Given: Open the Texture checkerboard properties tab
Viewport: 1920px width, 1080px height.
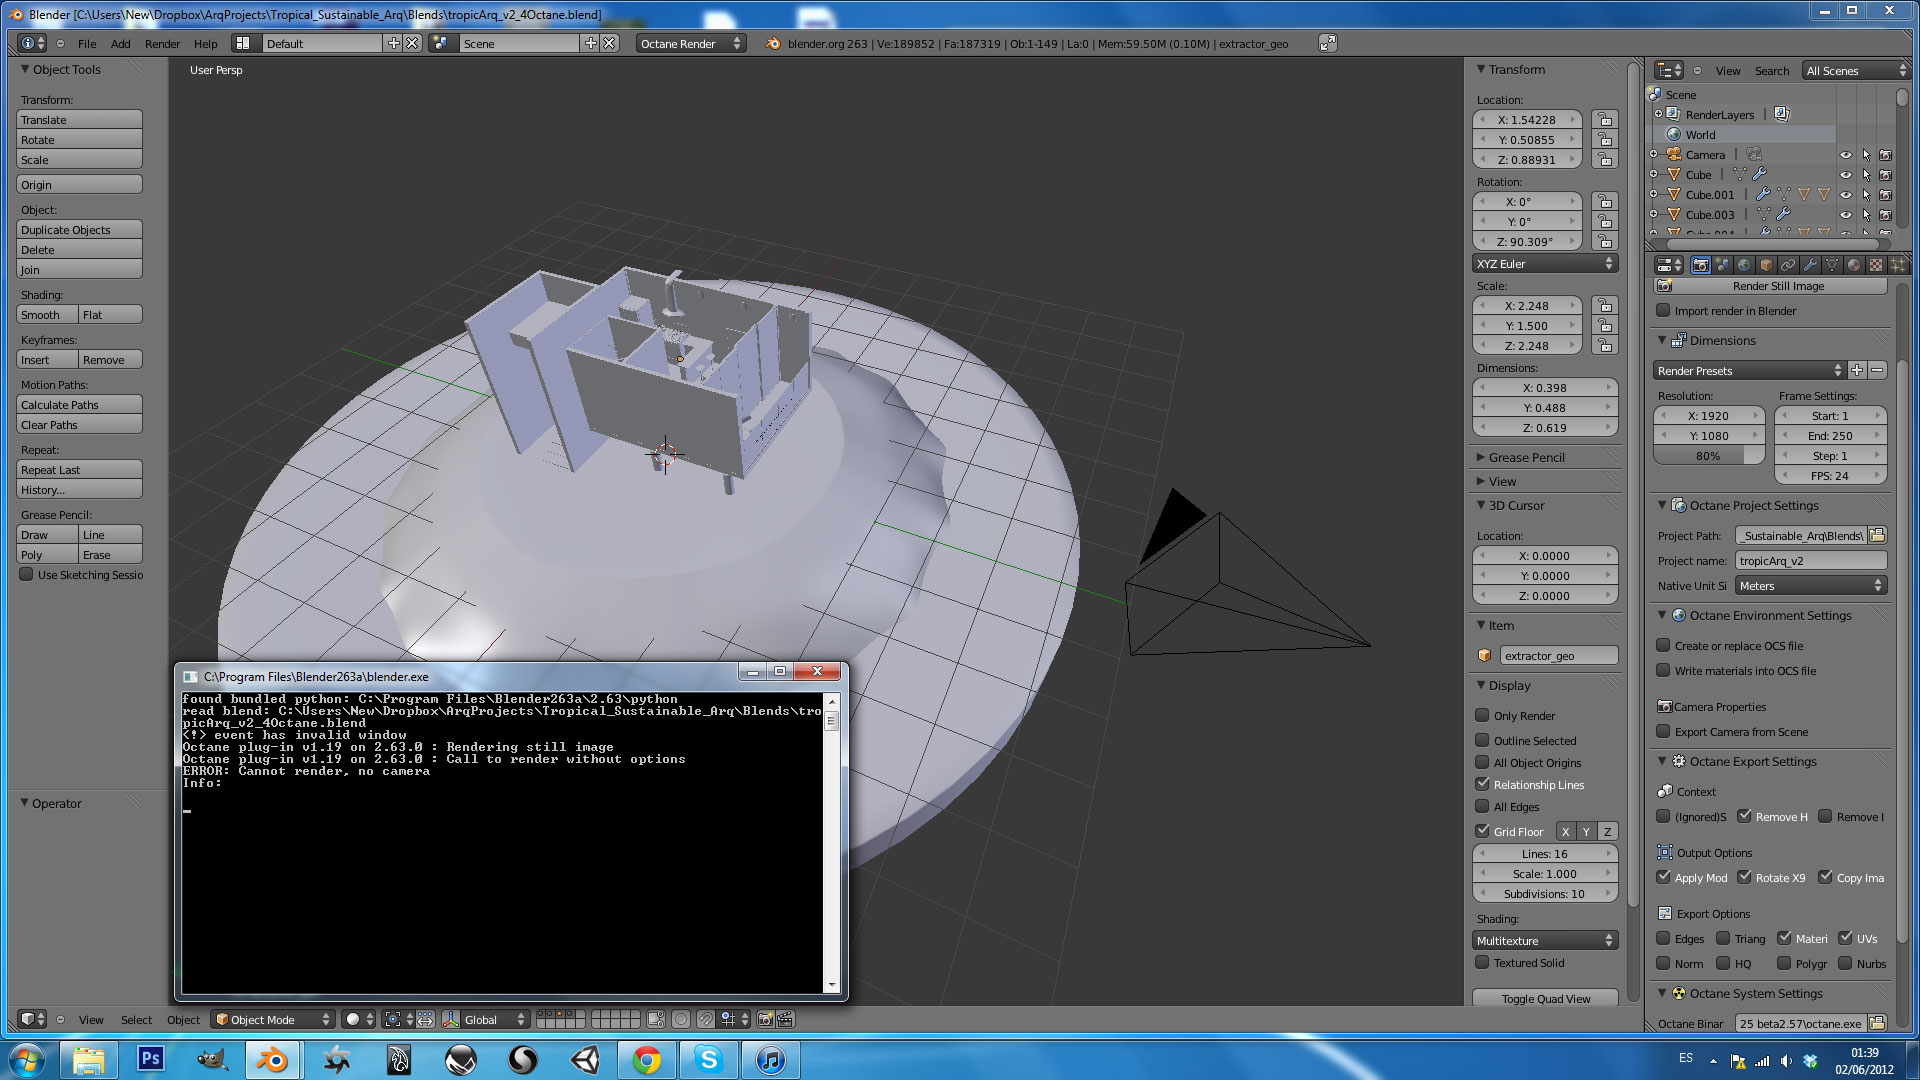Looking at the screenshot, I should click(1876, 265).
